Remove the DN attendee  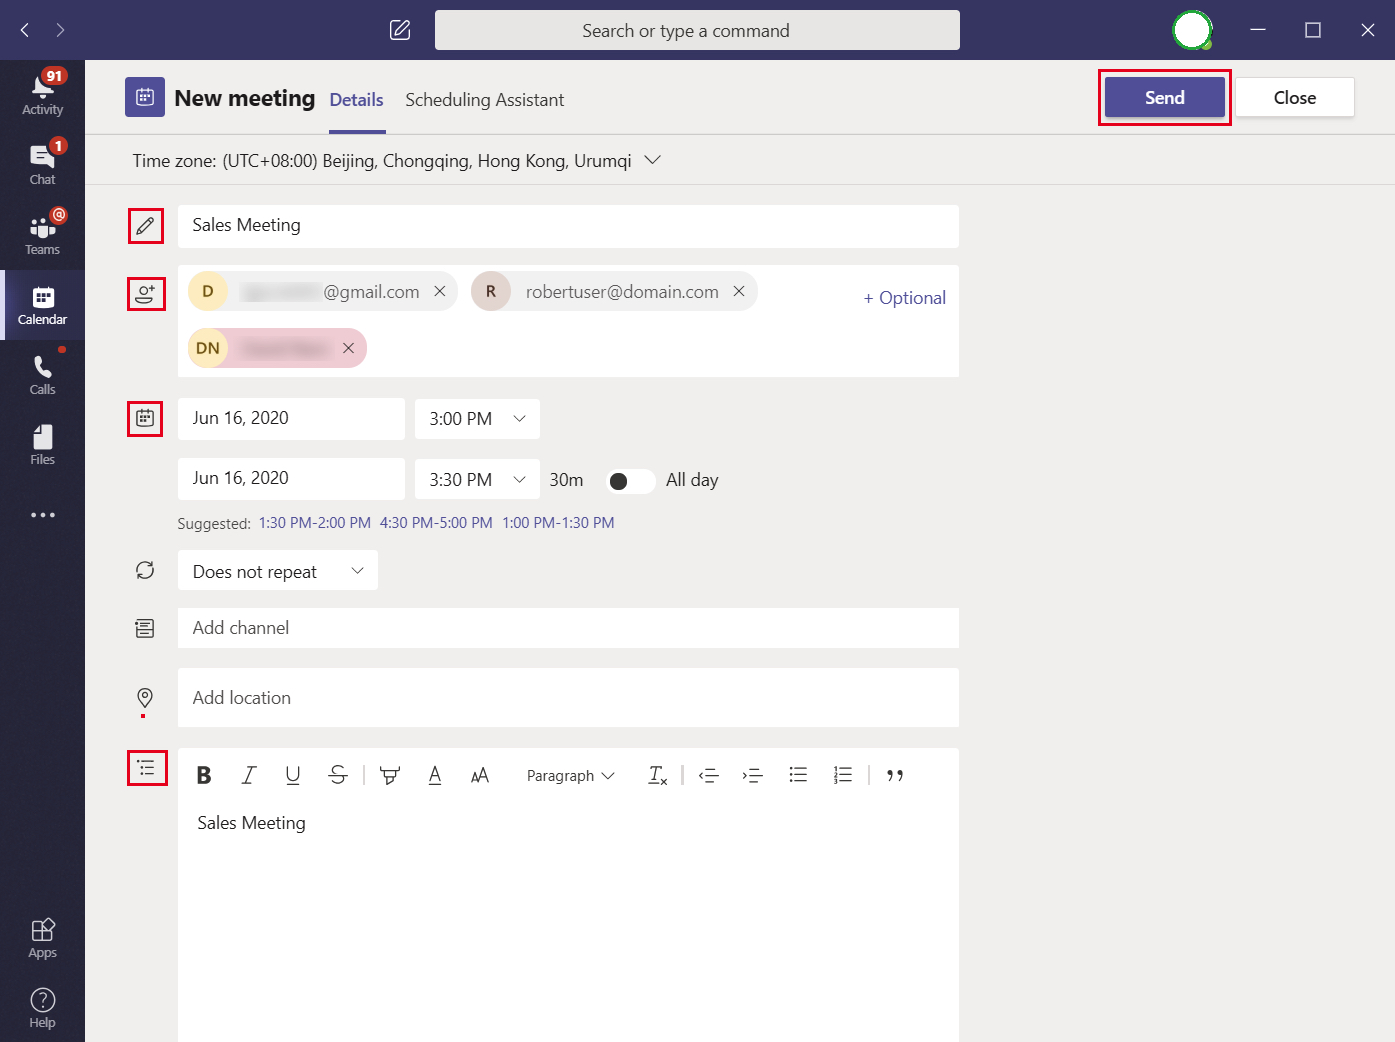click(348, 348)
